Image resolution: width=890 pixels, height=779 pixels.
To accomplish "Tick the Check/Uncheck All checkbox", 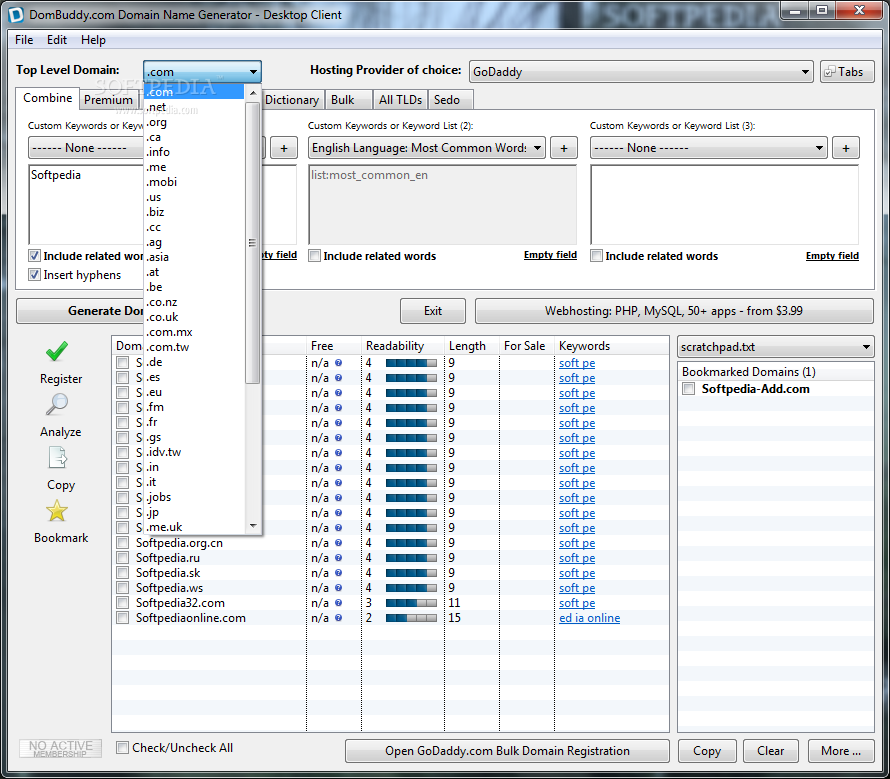I will (122, 748).
